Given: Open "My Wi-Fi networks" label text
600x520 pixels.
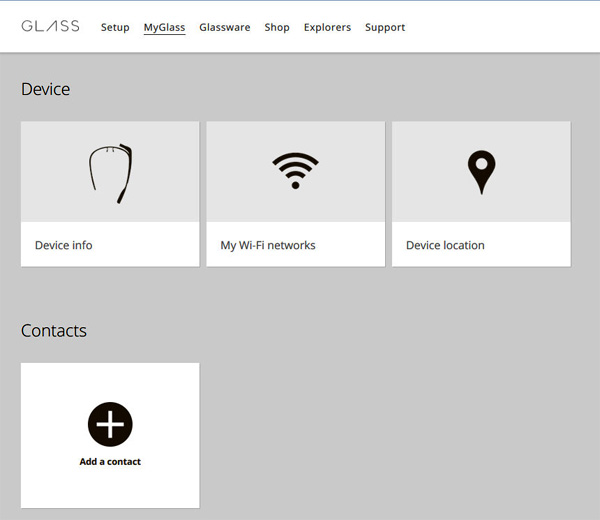Looking at the screenshot, I should (268, 245).
